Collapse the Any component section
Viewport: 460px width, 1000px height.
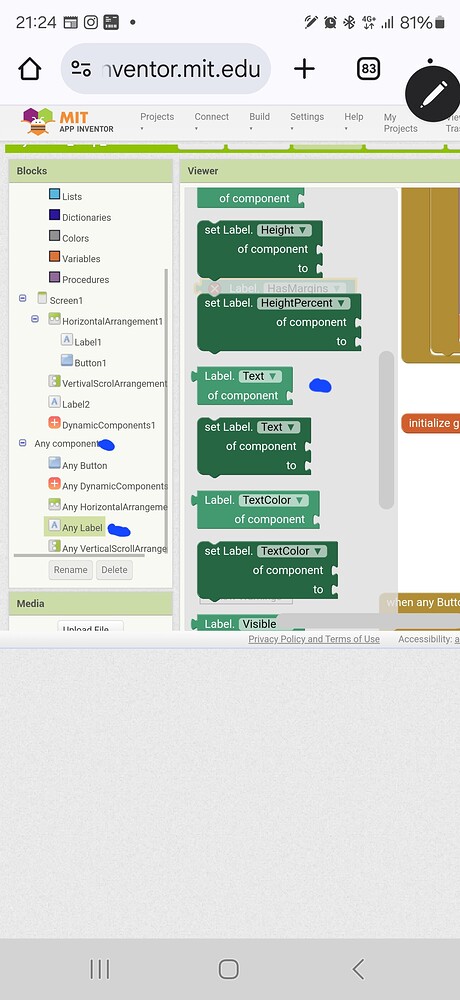point(23,443)
